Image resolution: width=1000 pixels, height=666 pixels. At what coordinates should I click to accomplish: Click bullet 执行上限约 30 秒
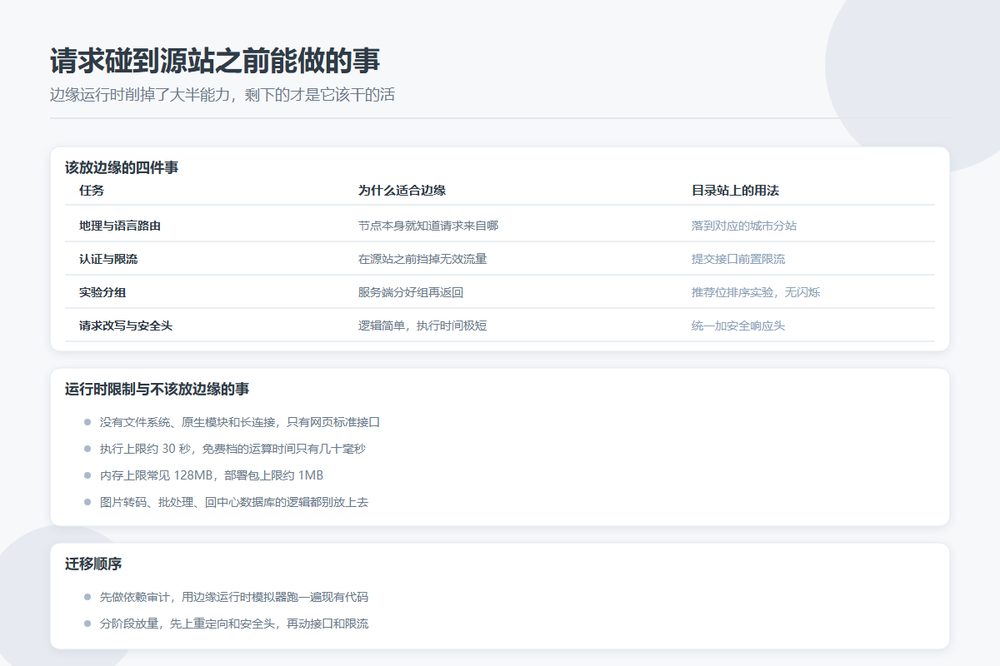[x=233, y=449]
